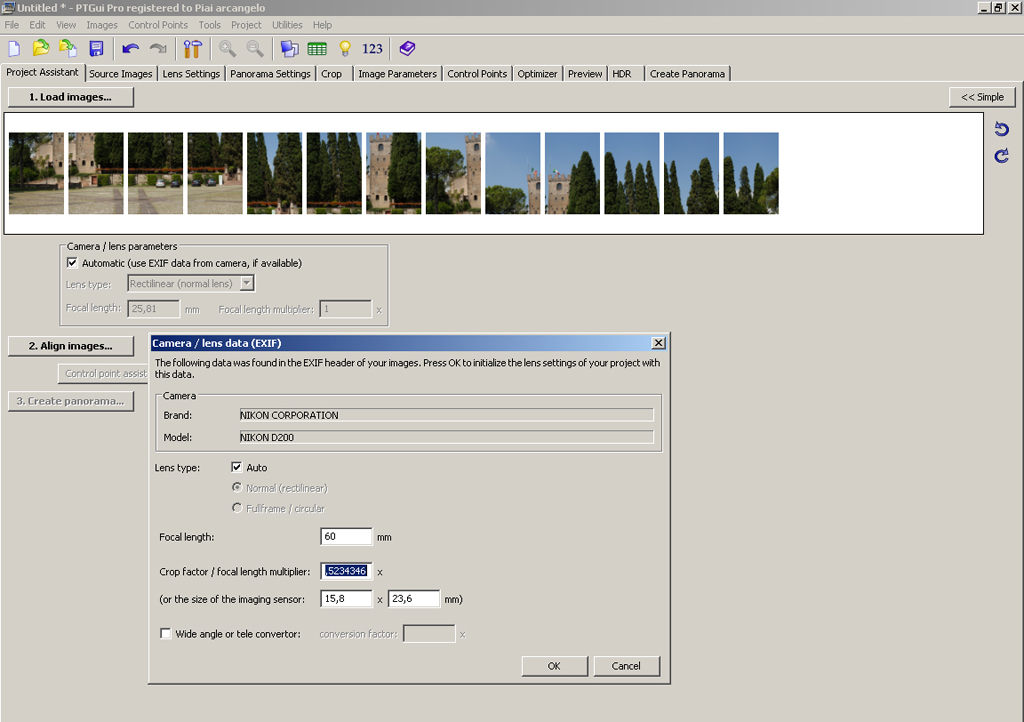Click the Control point assistant button
This screenshot has height=722, width=1024.
click(104, 373)
